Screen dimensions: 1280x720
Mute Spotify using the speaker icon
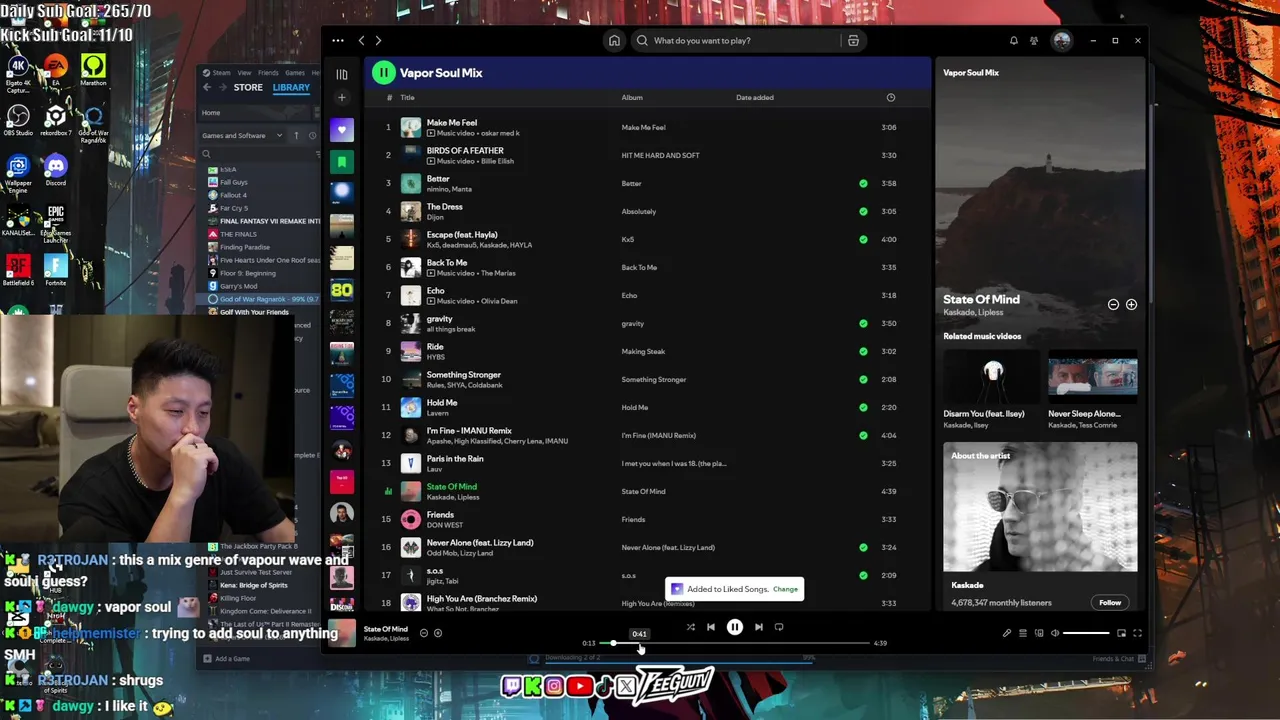pos(1054,633)
